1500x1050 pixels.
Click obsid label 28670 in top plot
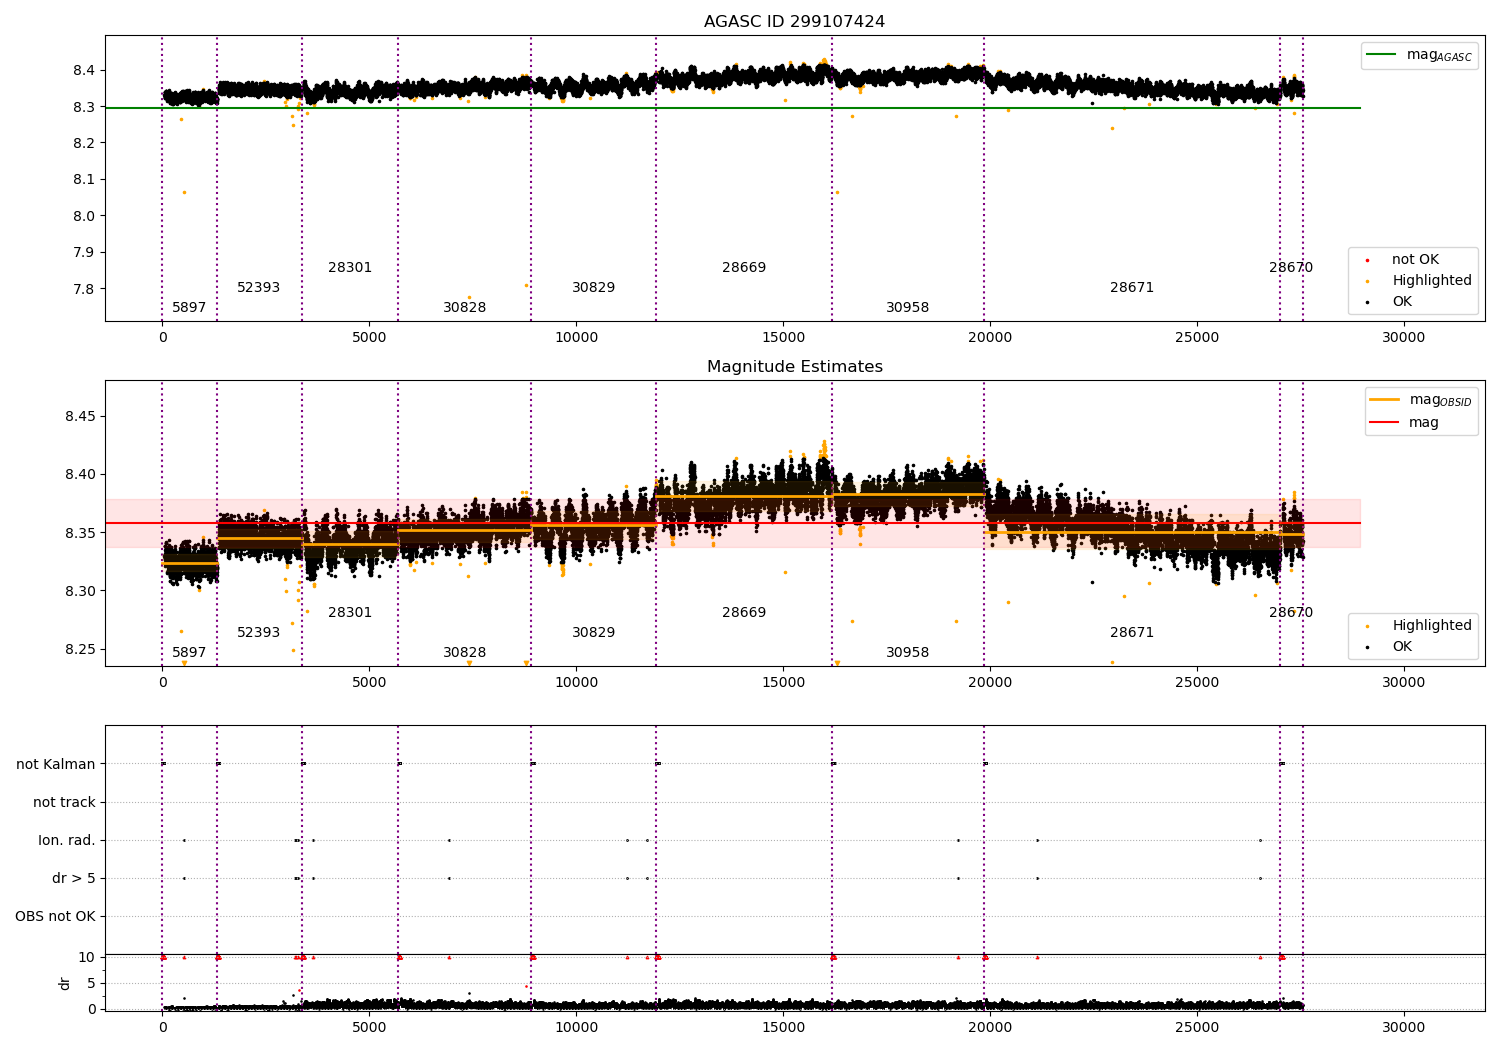click(x=1291, y=267)
